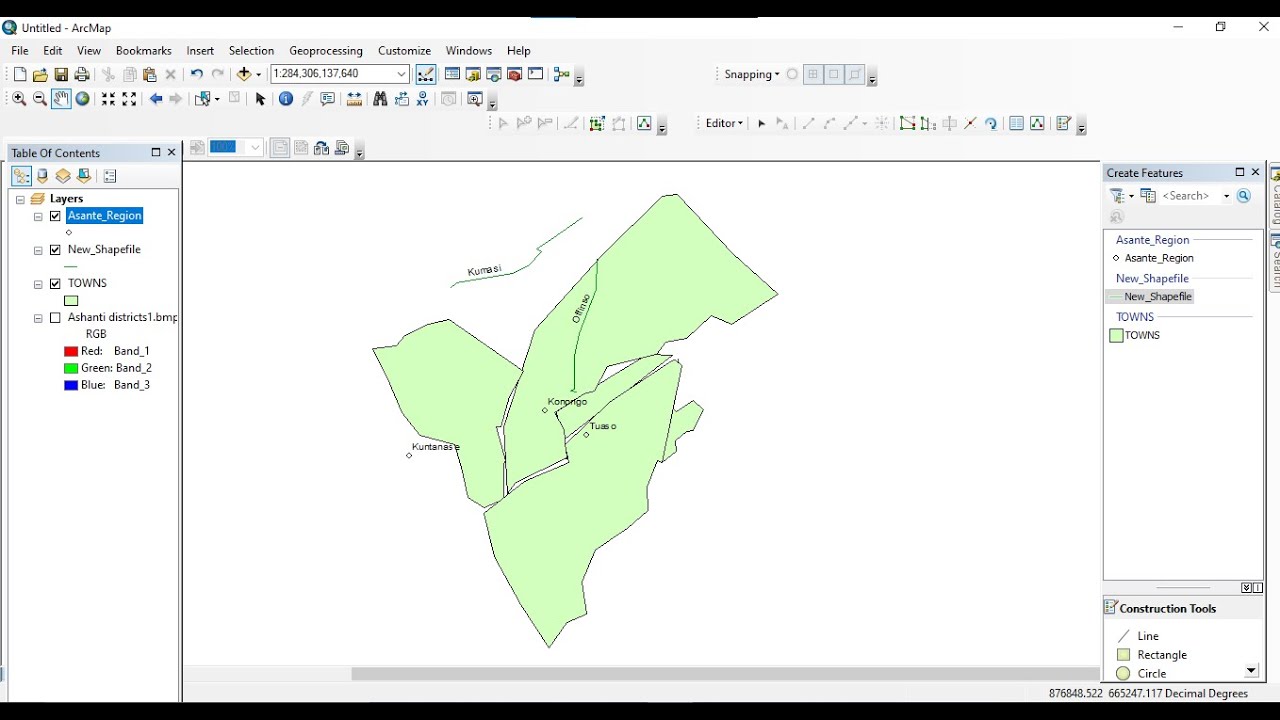Screen dimensions: 1280x720
Task: Open Geoprocessing menu
Action: pos(326,50)
